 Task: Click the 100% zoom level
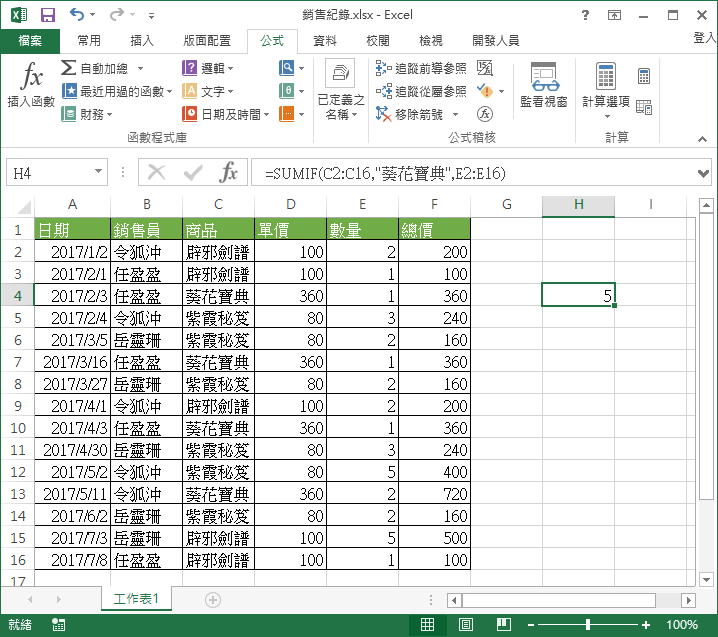pyautogui.click(x=681, y=625)
